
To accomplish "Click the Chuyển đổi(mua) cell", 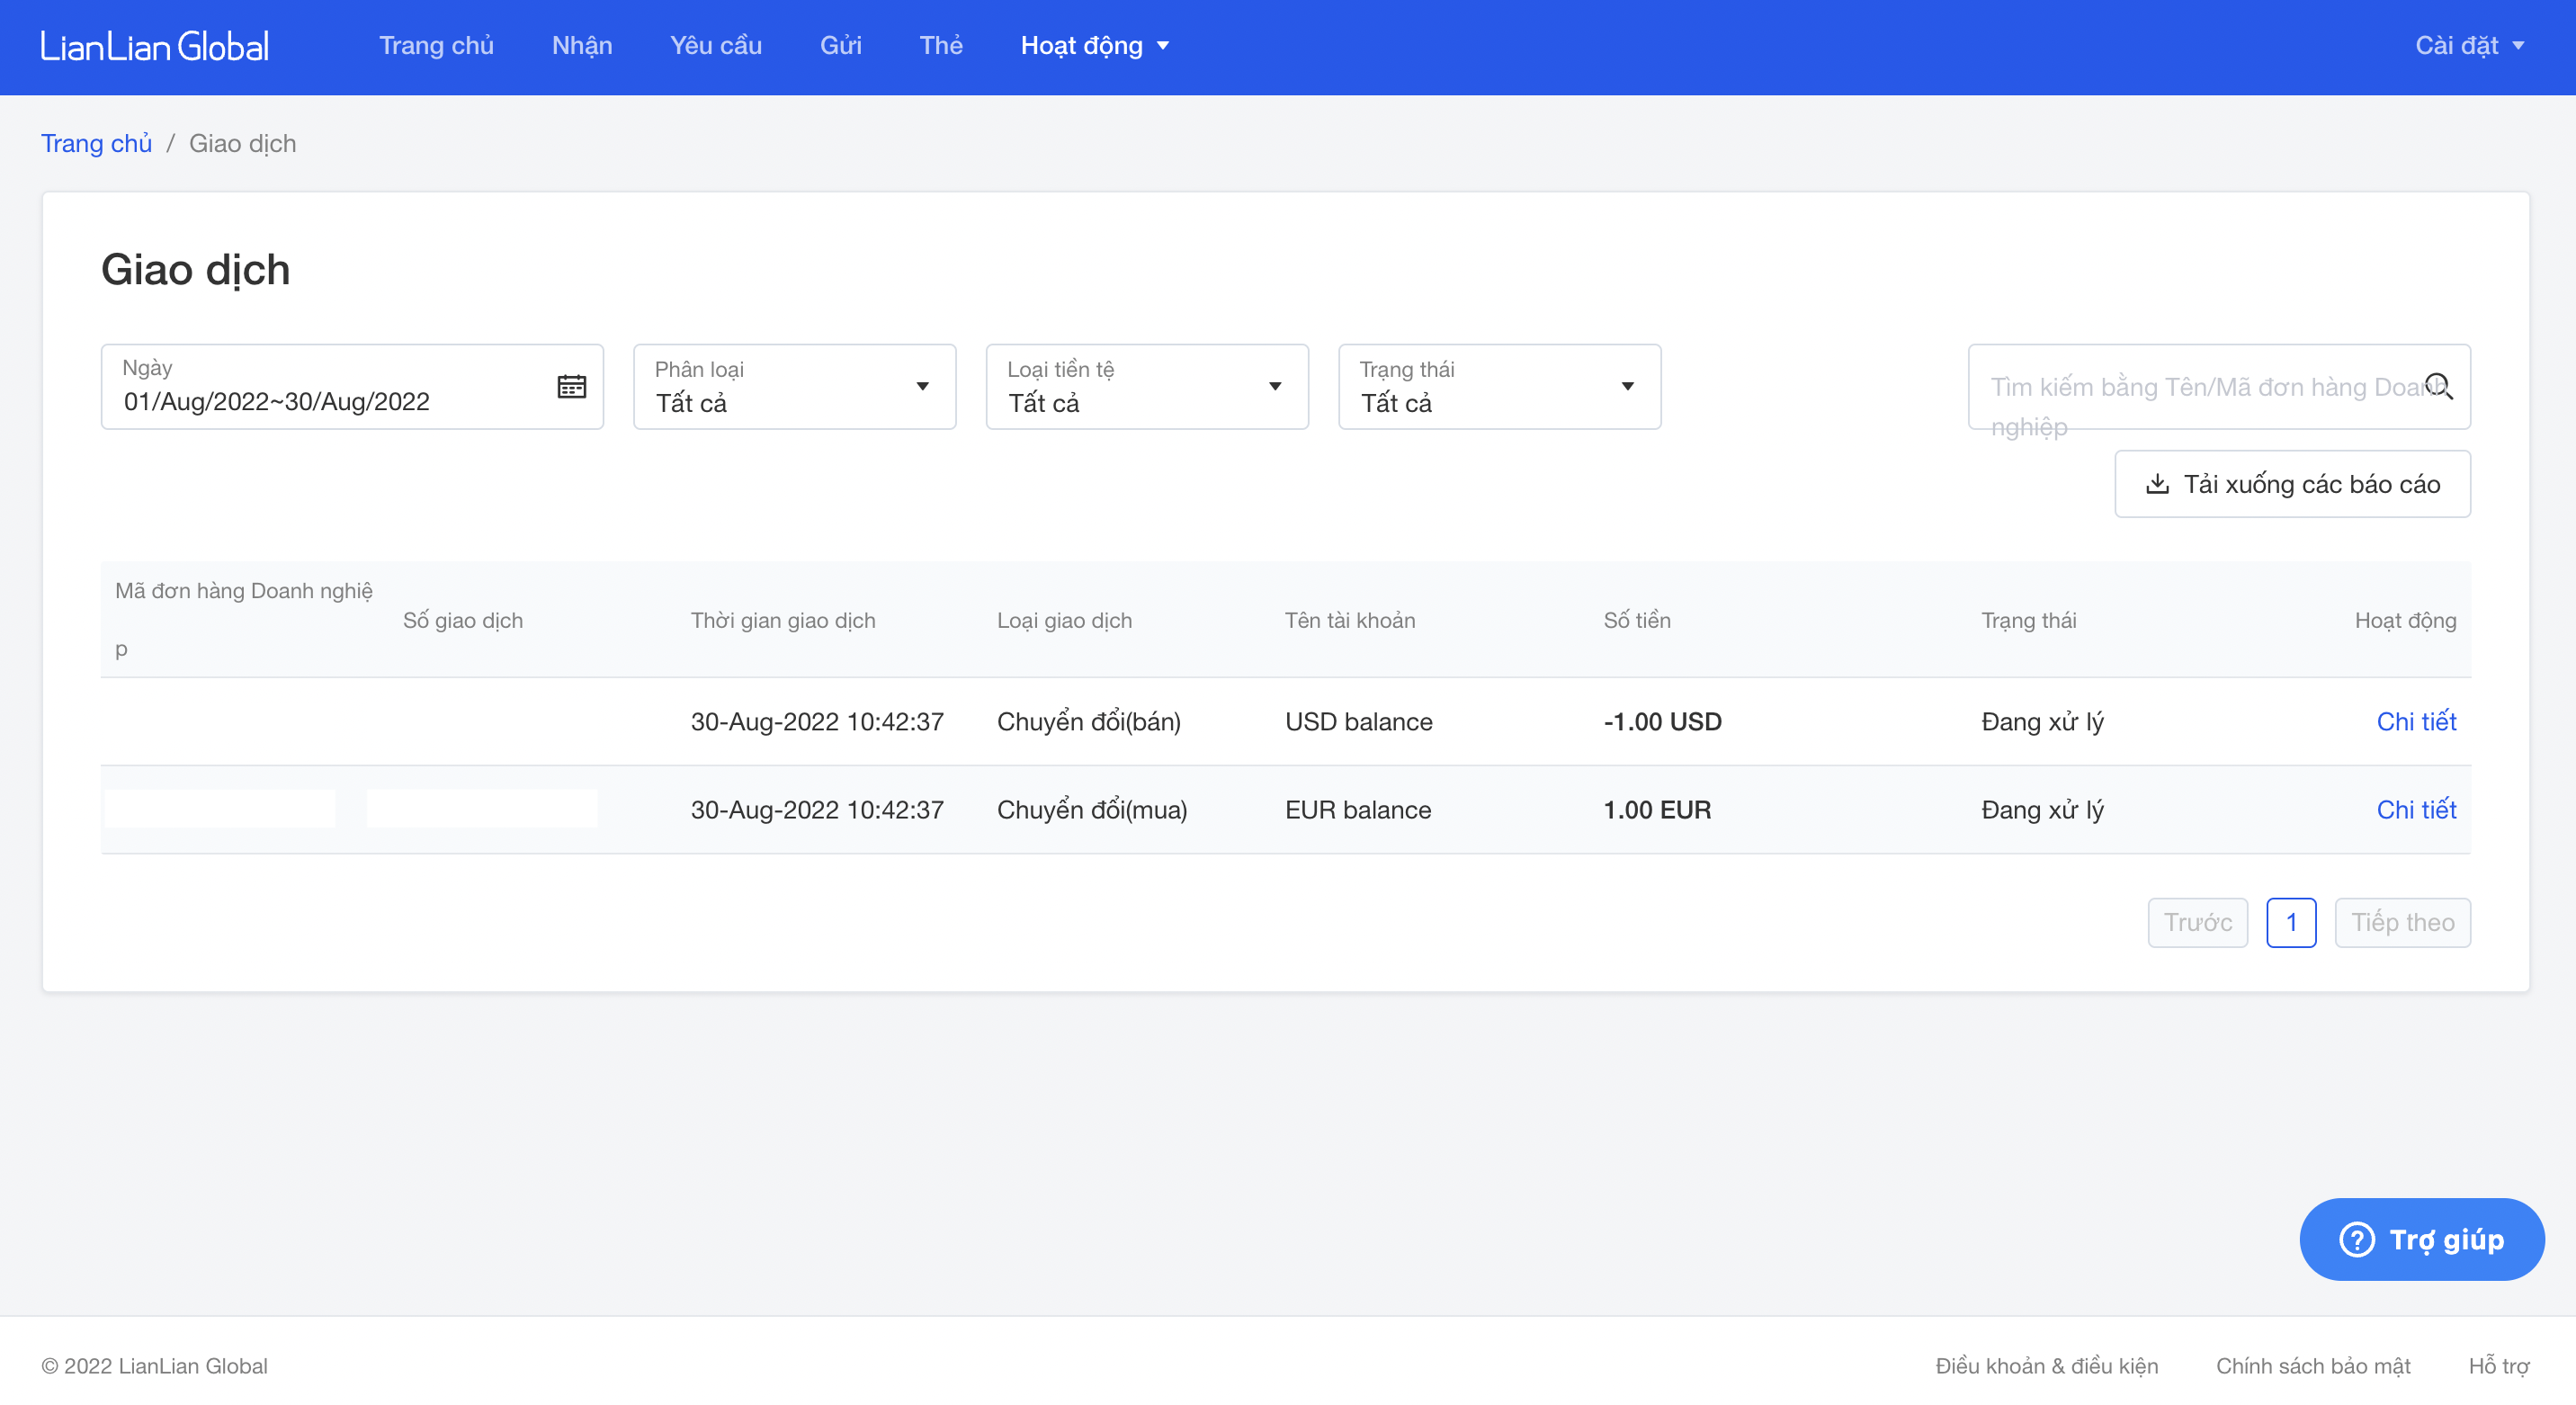I will (x=1092, y=809).
